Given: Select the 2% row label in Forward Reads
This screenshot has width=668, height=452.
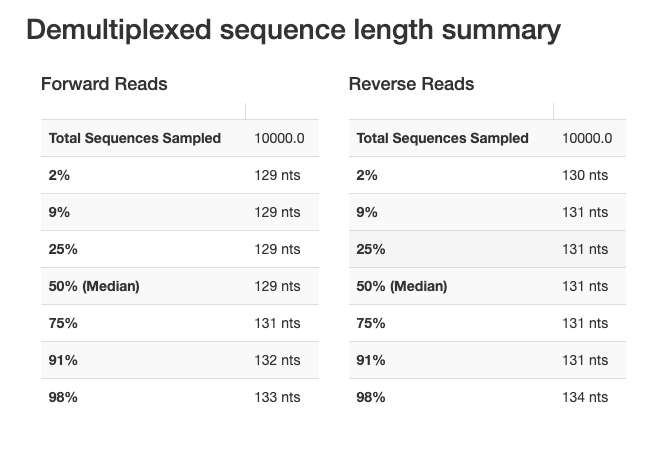Looking at the screenshot, I should (59, 175).
